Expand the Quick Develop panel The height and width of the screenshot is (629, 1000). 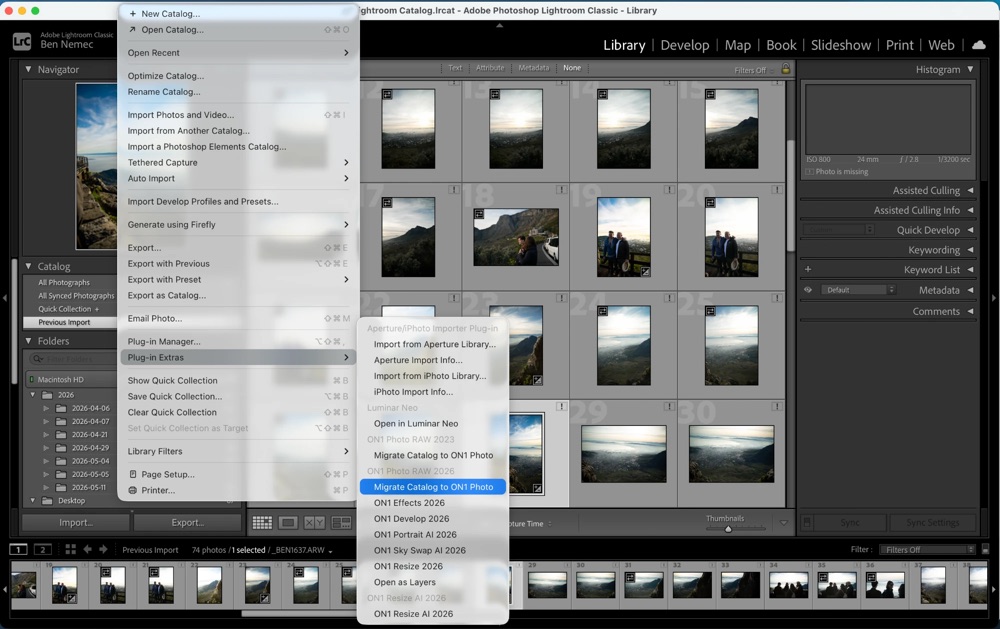point(970,230)
